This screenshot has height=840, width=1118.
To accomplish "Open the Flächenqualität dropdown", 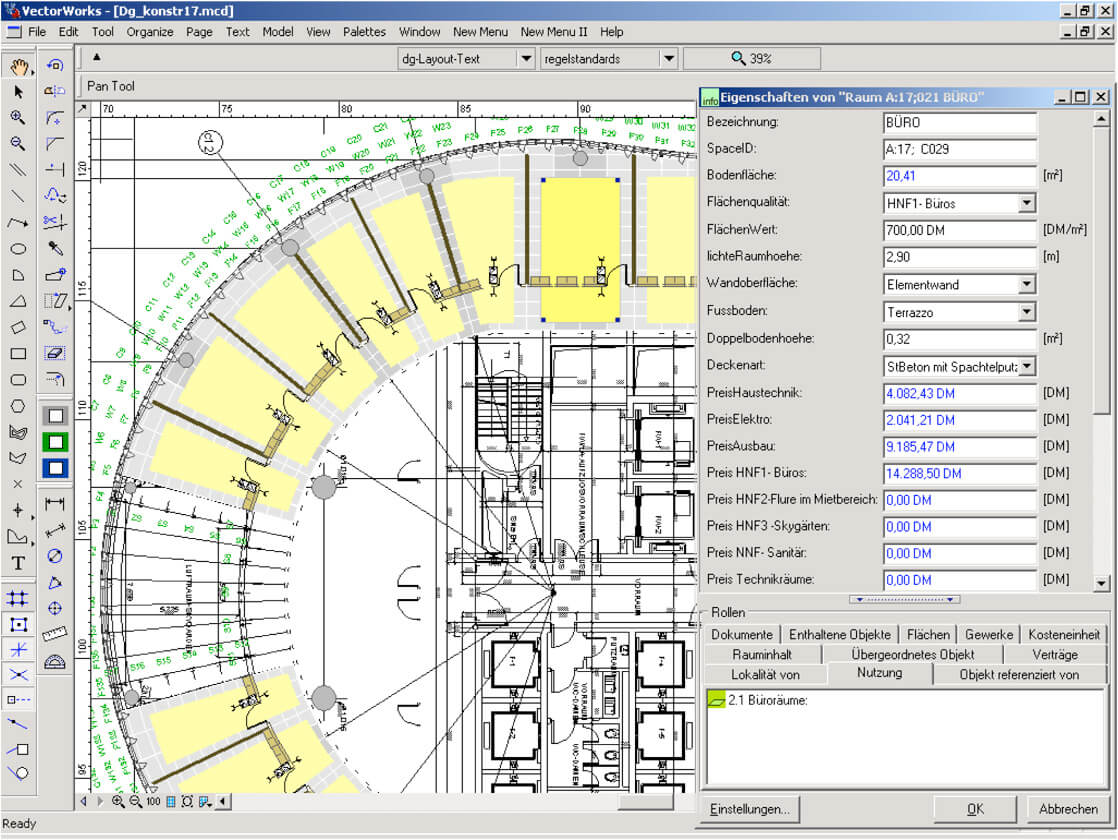I will click(1026, 204).
